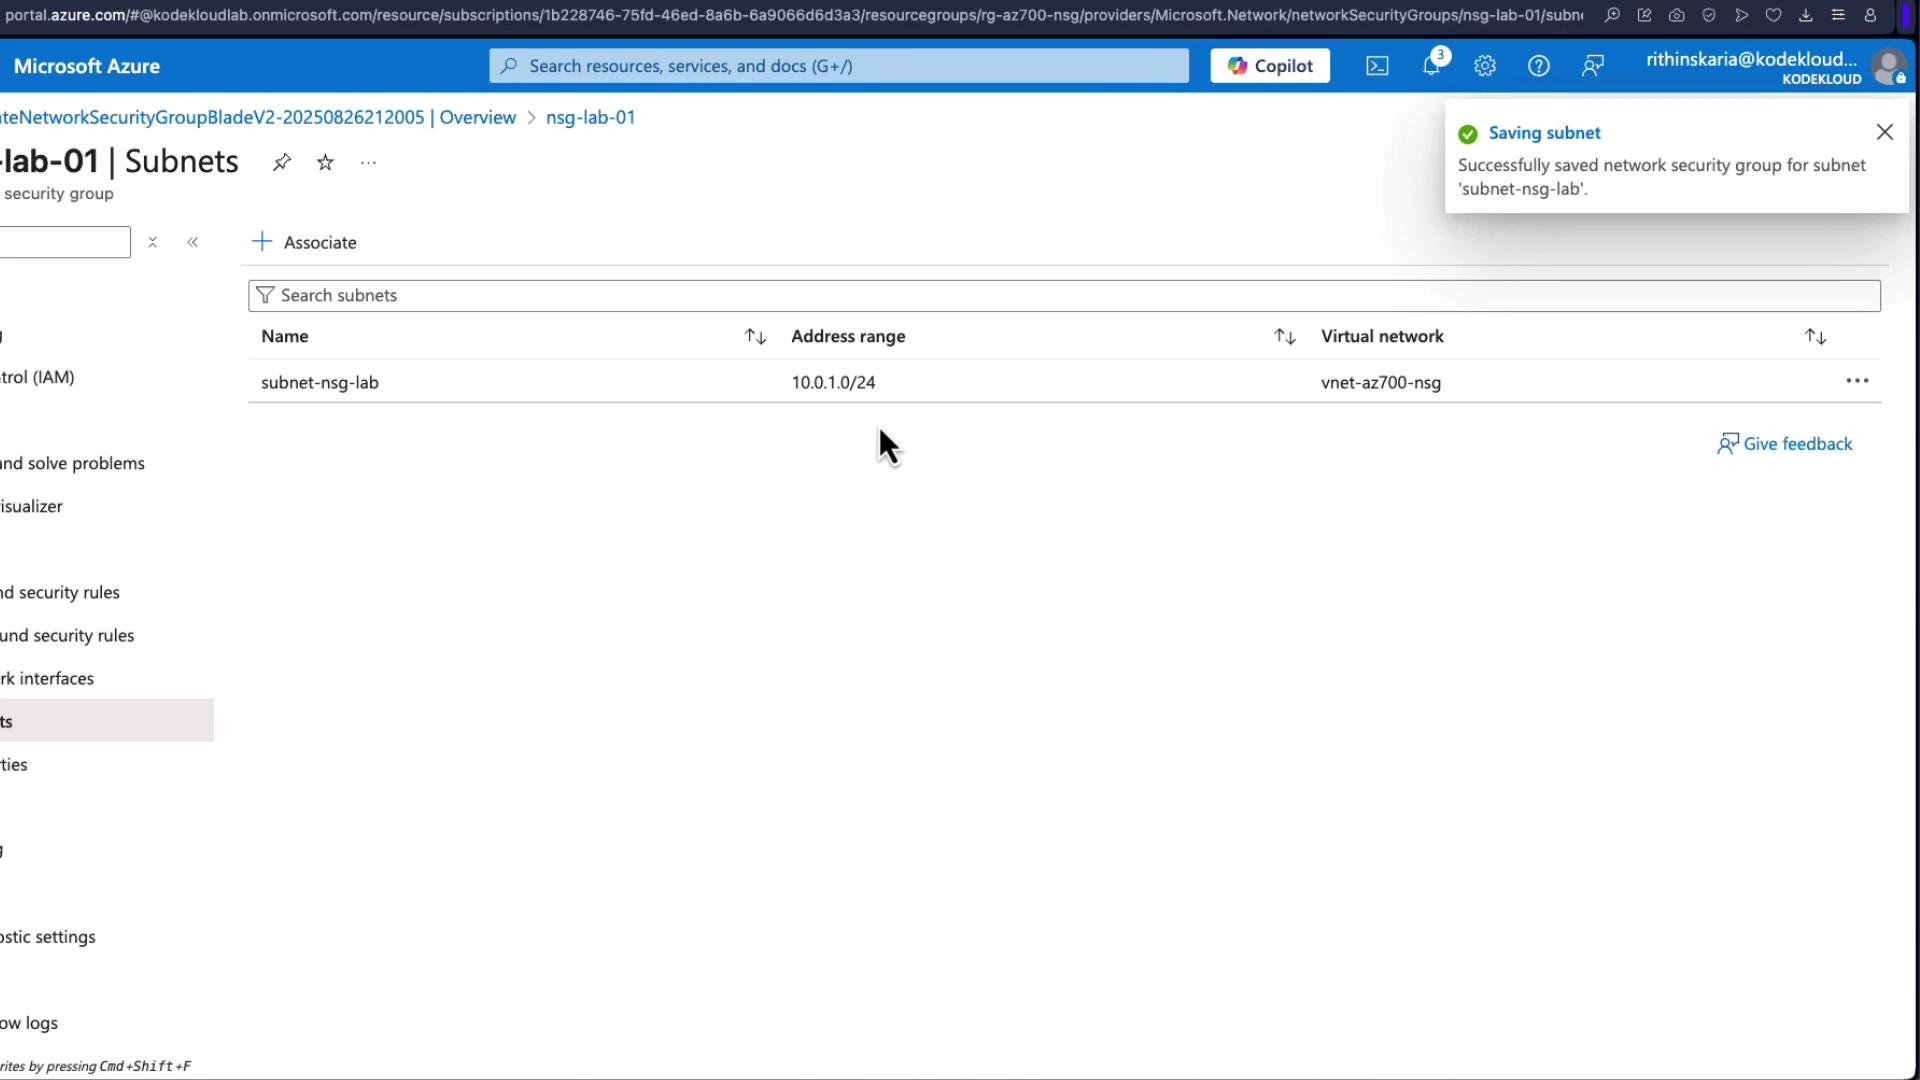1920x1080 pixels.
Task: Click browser zoom magnifier icon
Action: [1612, 15]
